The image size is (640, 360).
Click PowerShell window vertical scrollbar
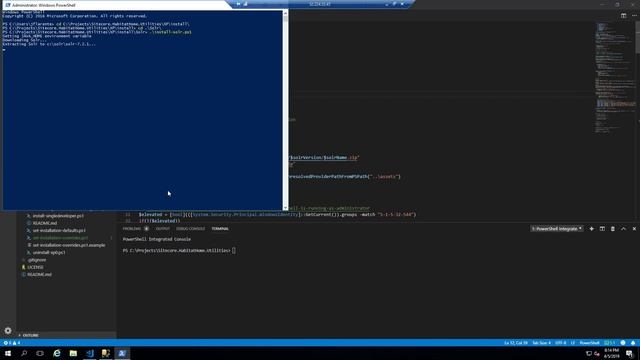pyautogui.click(x=285, y=110)
